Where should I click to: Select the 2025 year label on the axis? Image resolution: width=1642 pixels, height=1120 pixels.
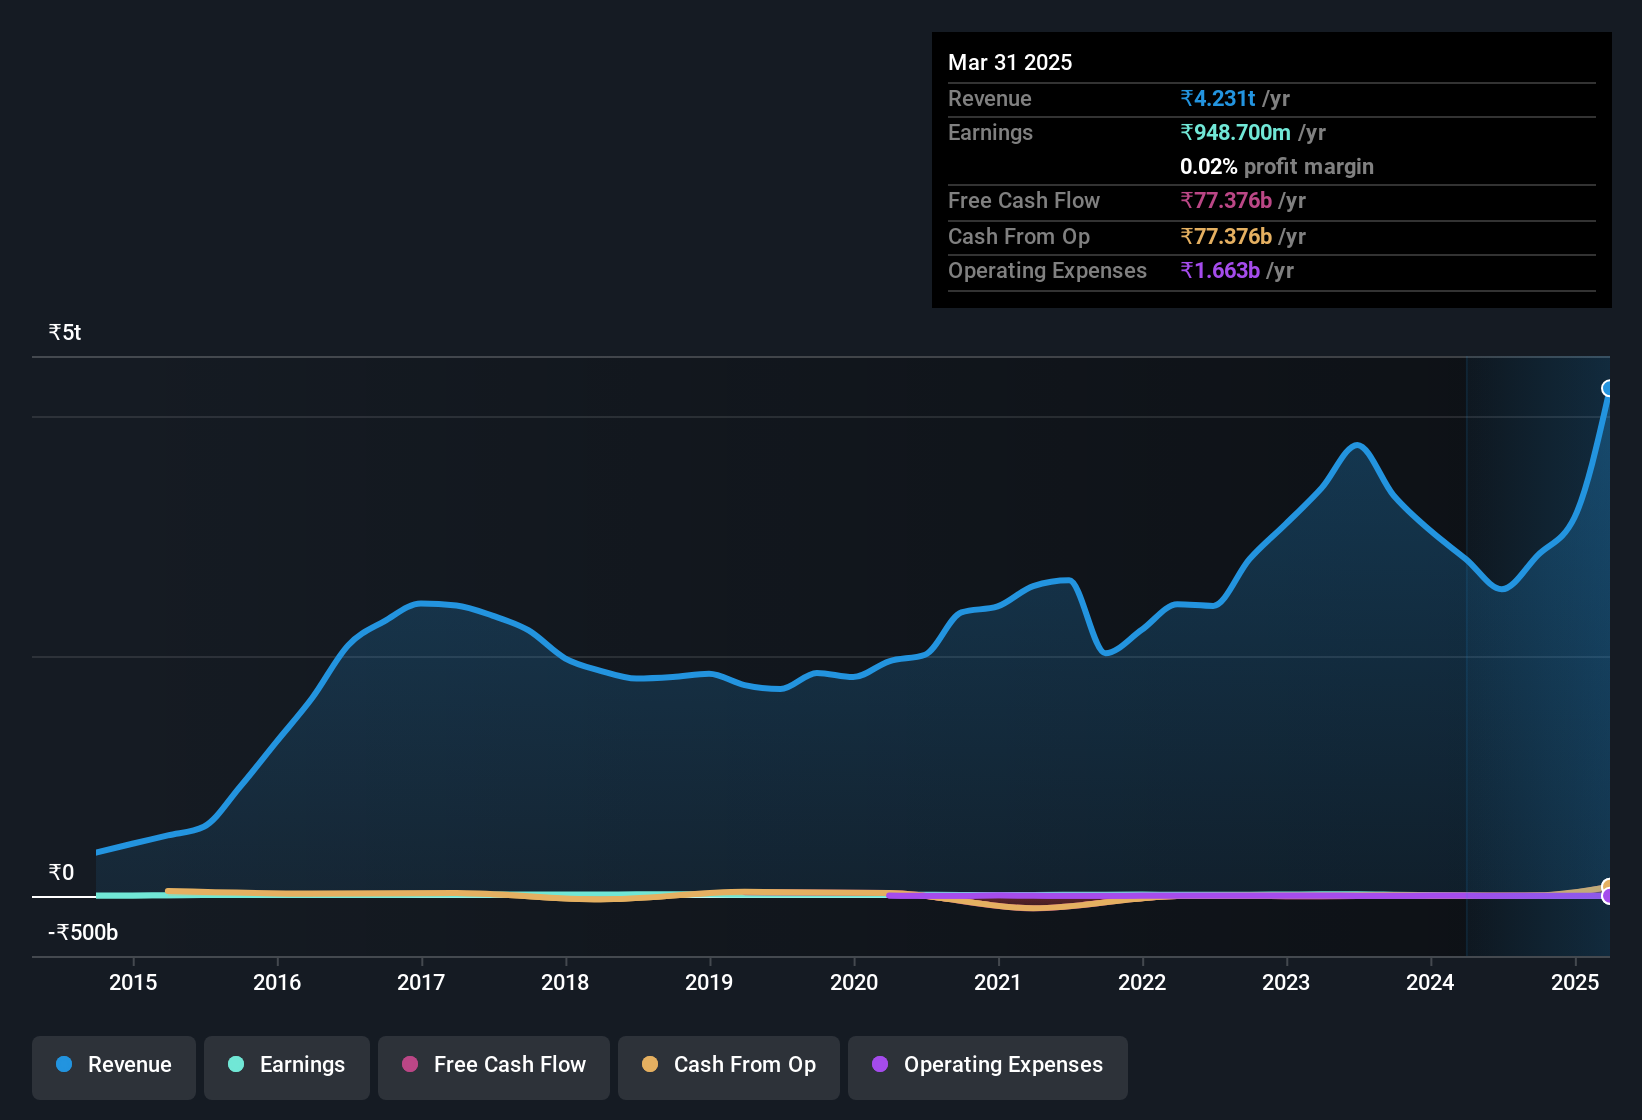click(1577, 983)
